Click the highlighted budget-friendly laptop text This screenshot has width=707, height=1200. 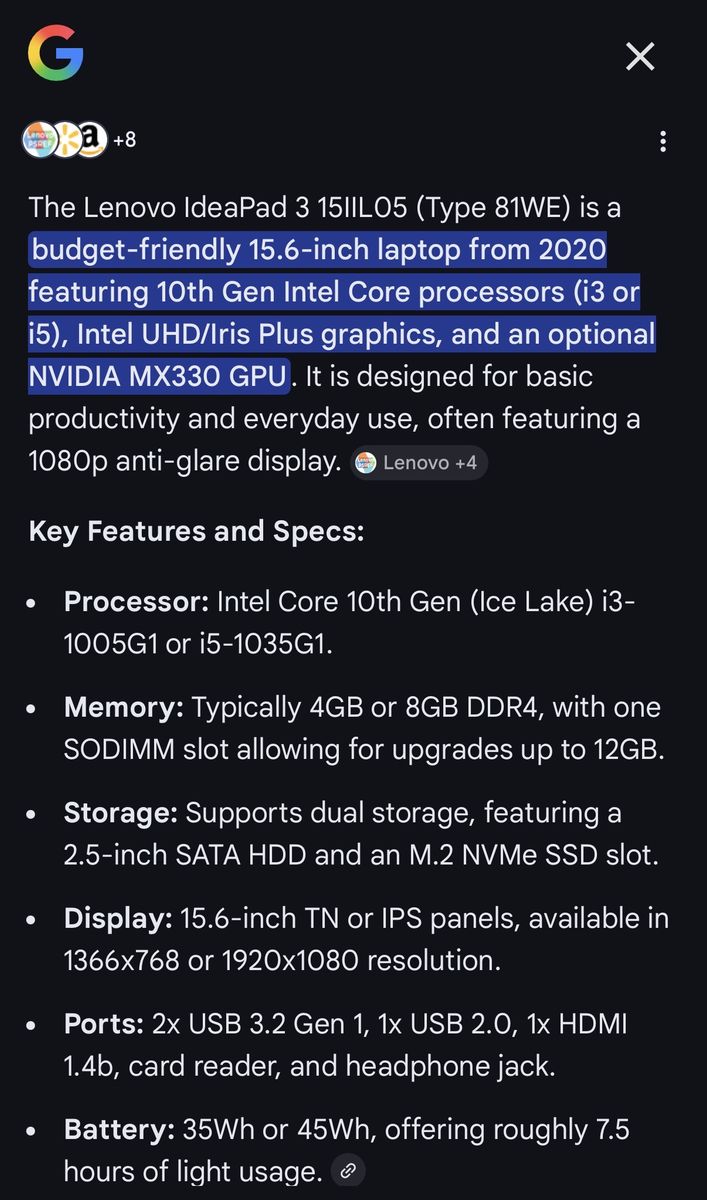click(320, 249)
